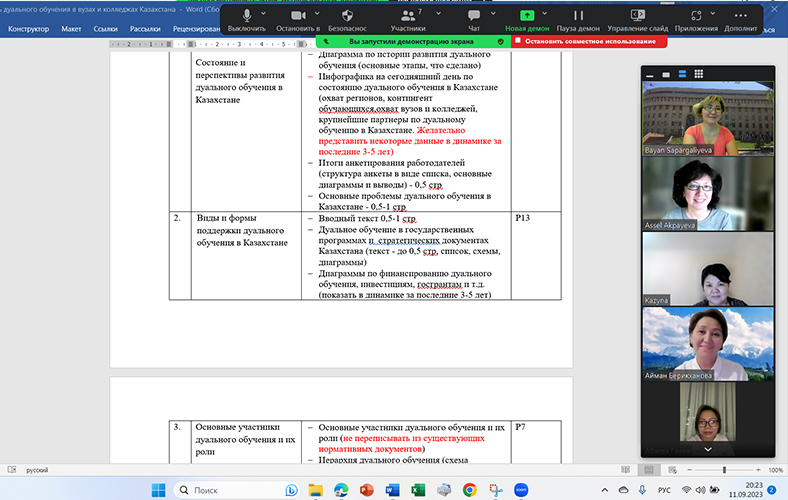Open Управление слайдами control
The image size is (788, 500).
[638, 19]
